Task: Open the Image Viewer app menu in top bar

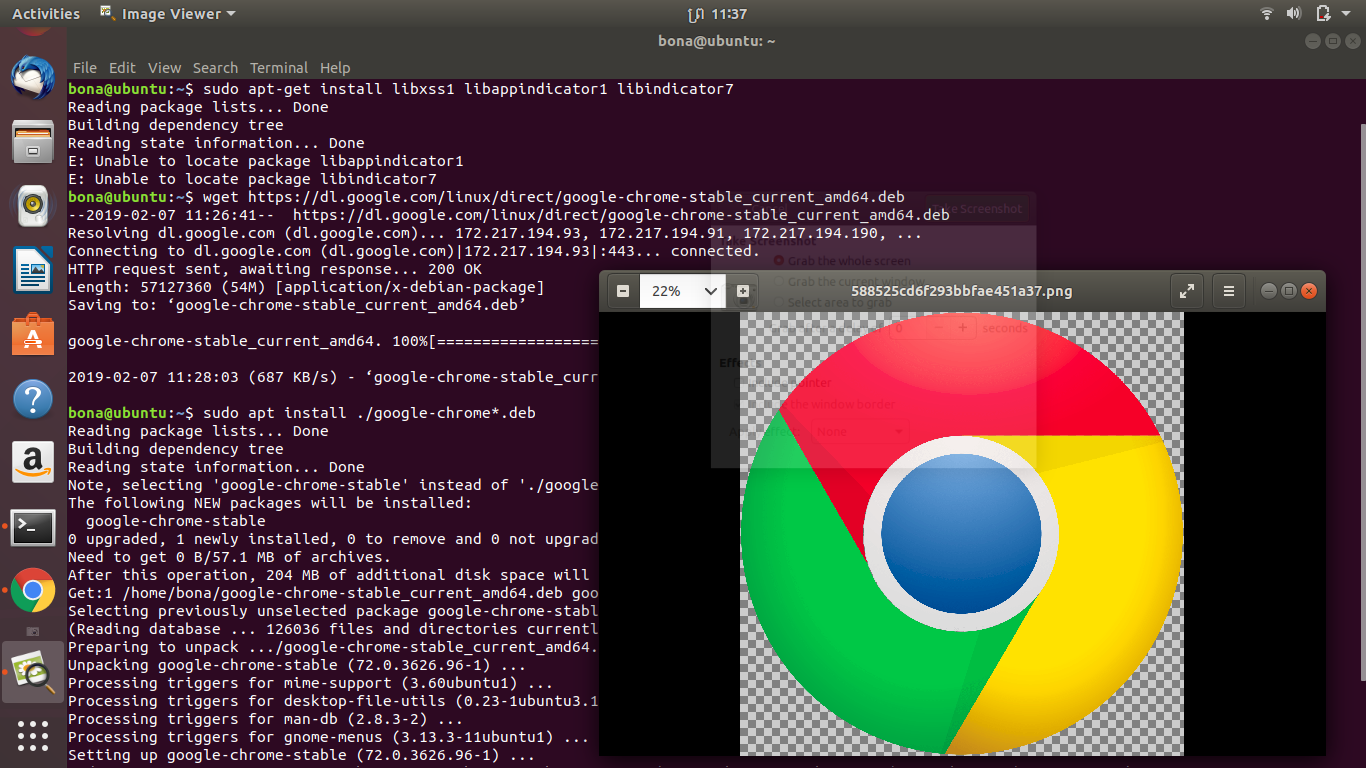Action: click(x=169, y=14)
